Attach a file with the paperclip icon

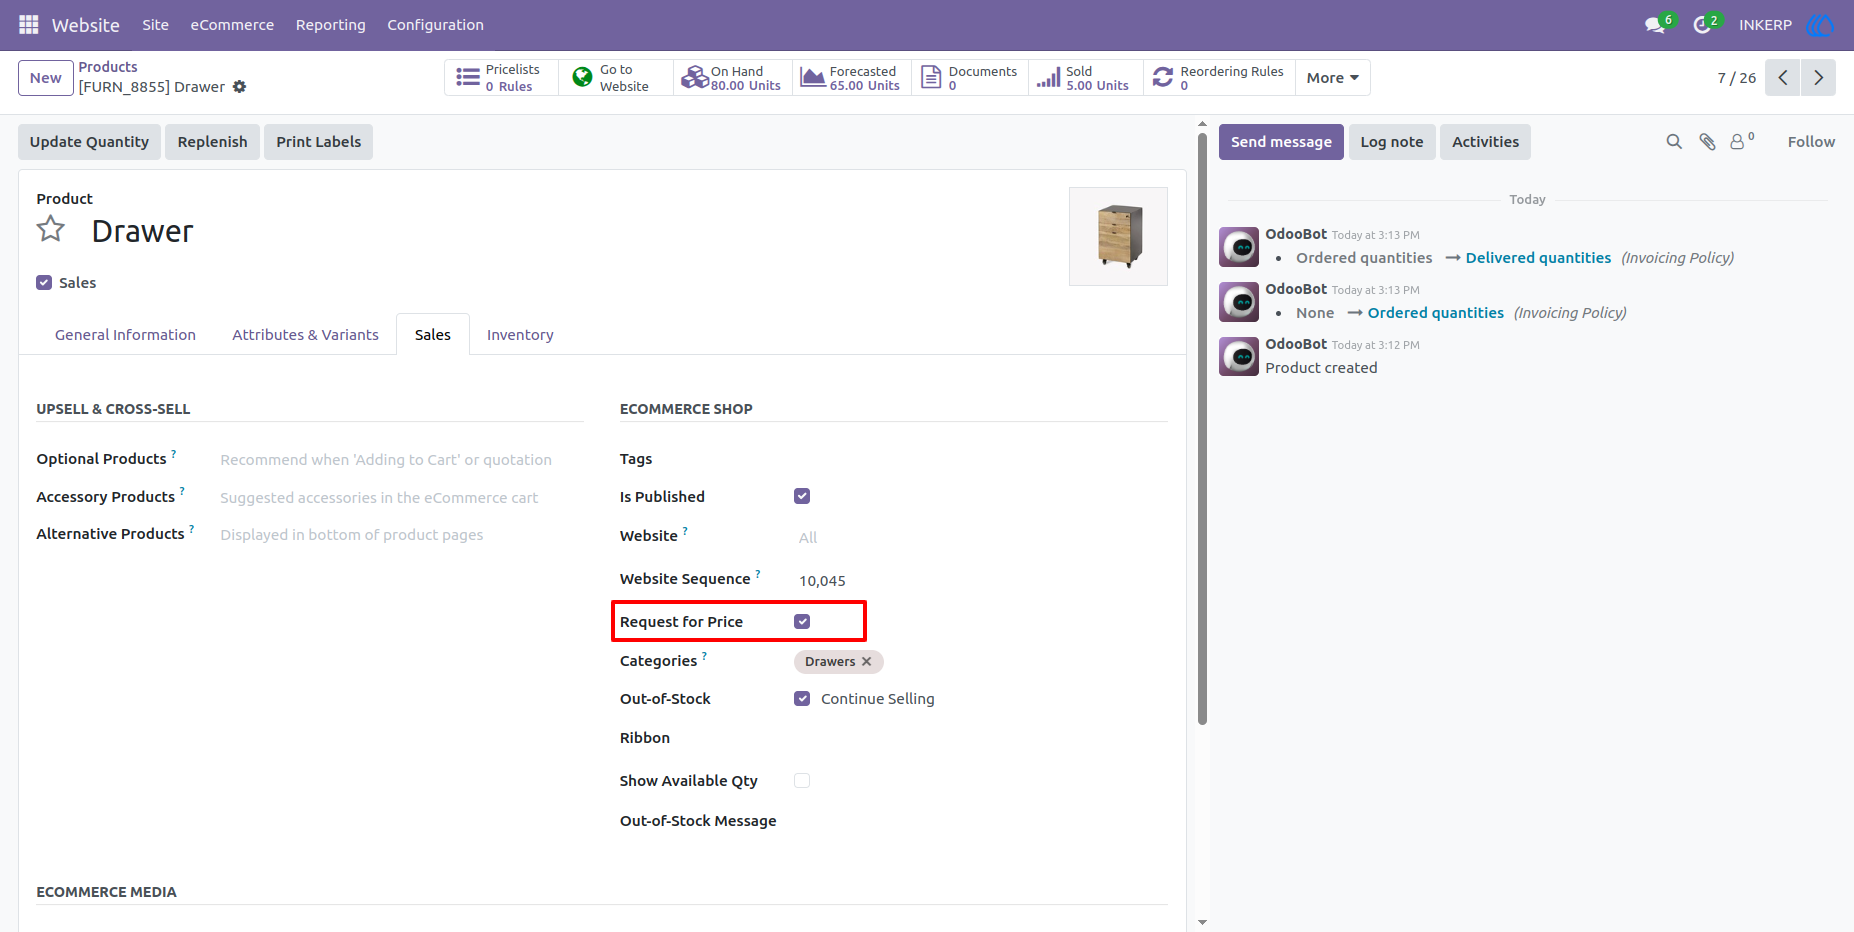pos(1707,142)
